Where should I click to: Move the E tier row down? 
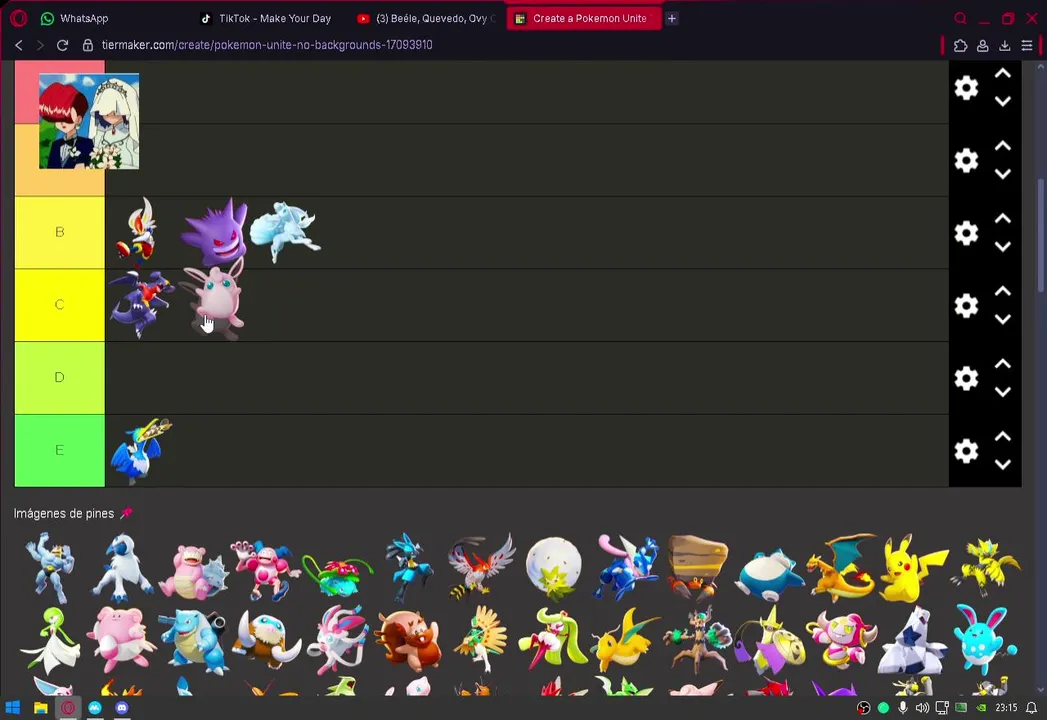pyautogui.click(x=1003, y=466)
